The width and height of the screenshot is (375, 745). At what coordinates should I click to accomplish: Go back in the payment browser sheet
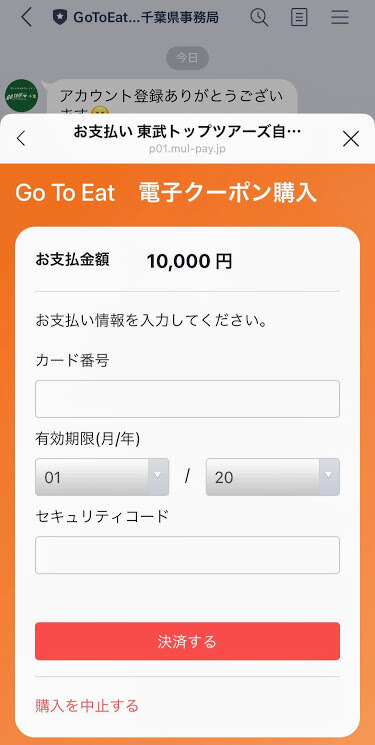click(x=21, y=138)
